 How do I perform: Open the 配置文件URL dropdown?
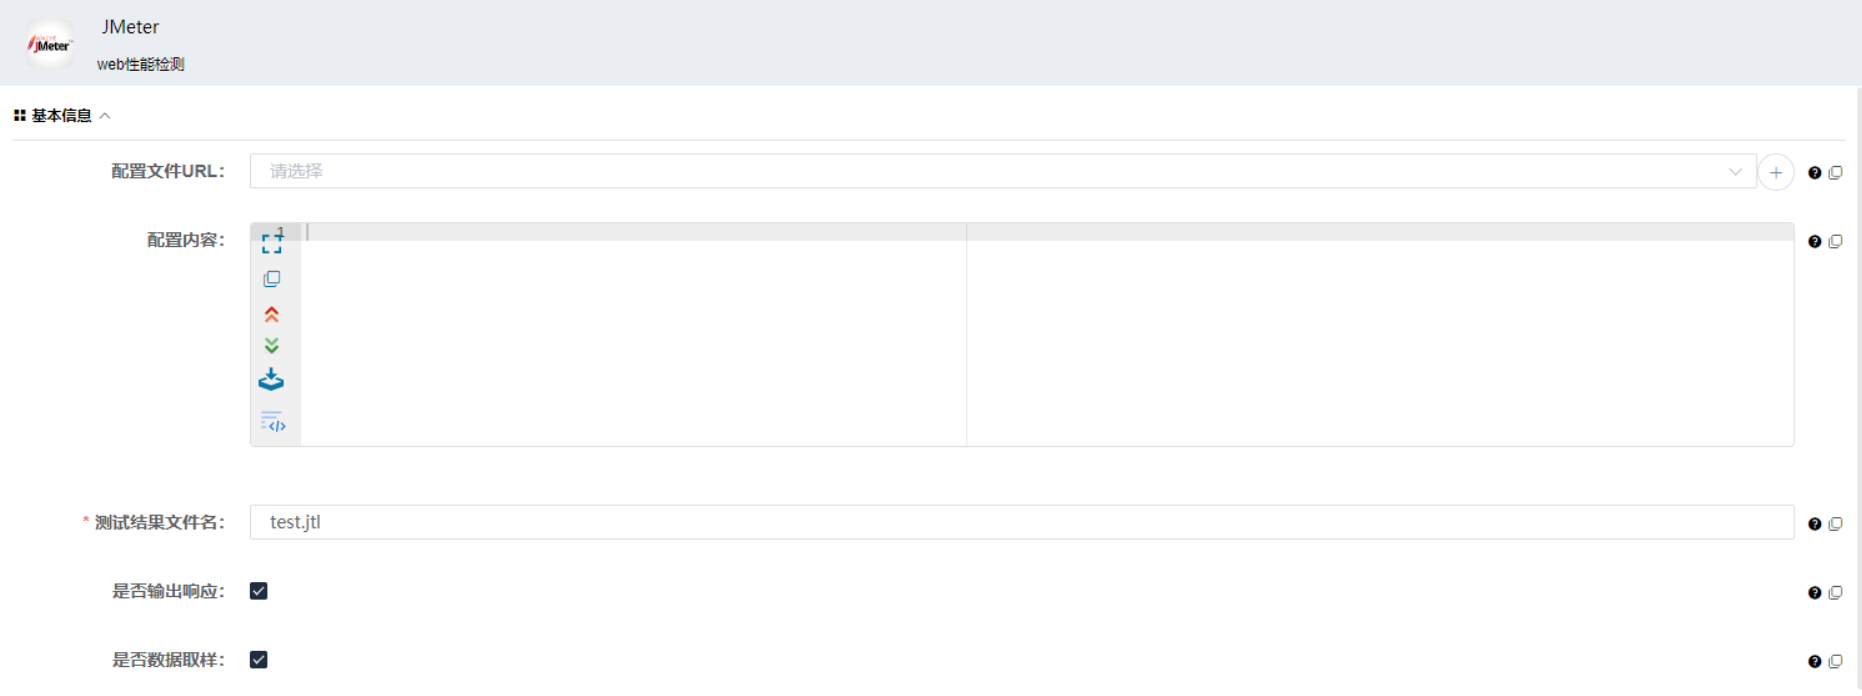pyautogui.click(x=1000, y=171)
